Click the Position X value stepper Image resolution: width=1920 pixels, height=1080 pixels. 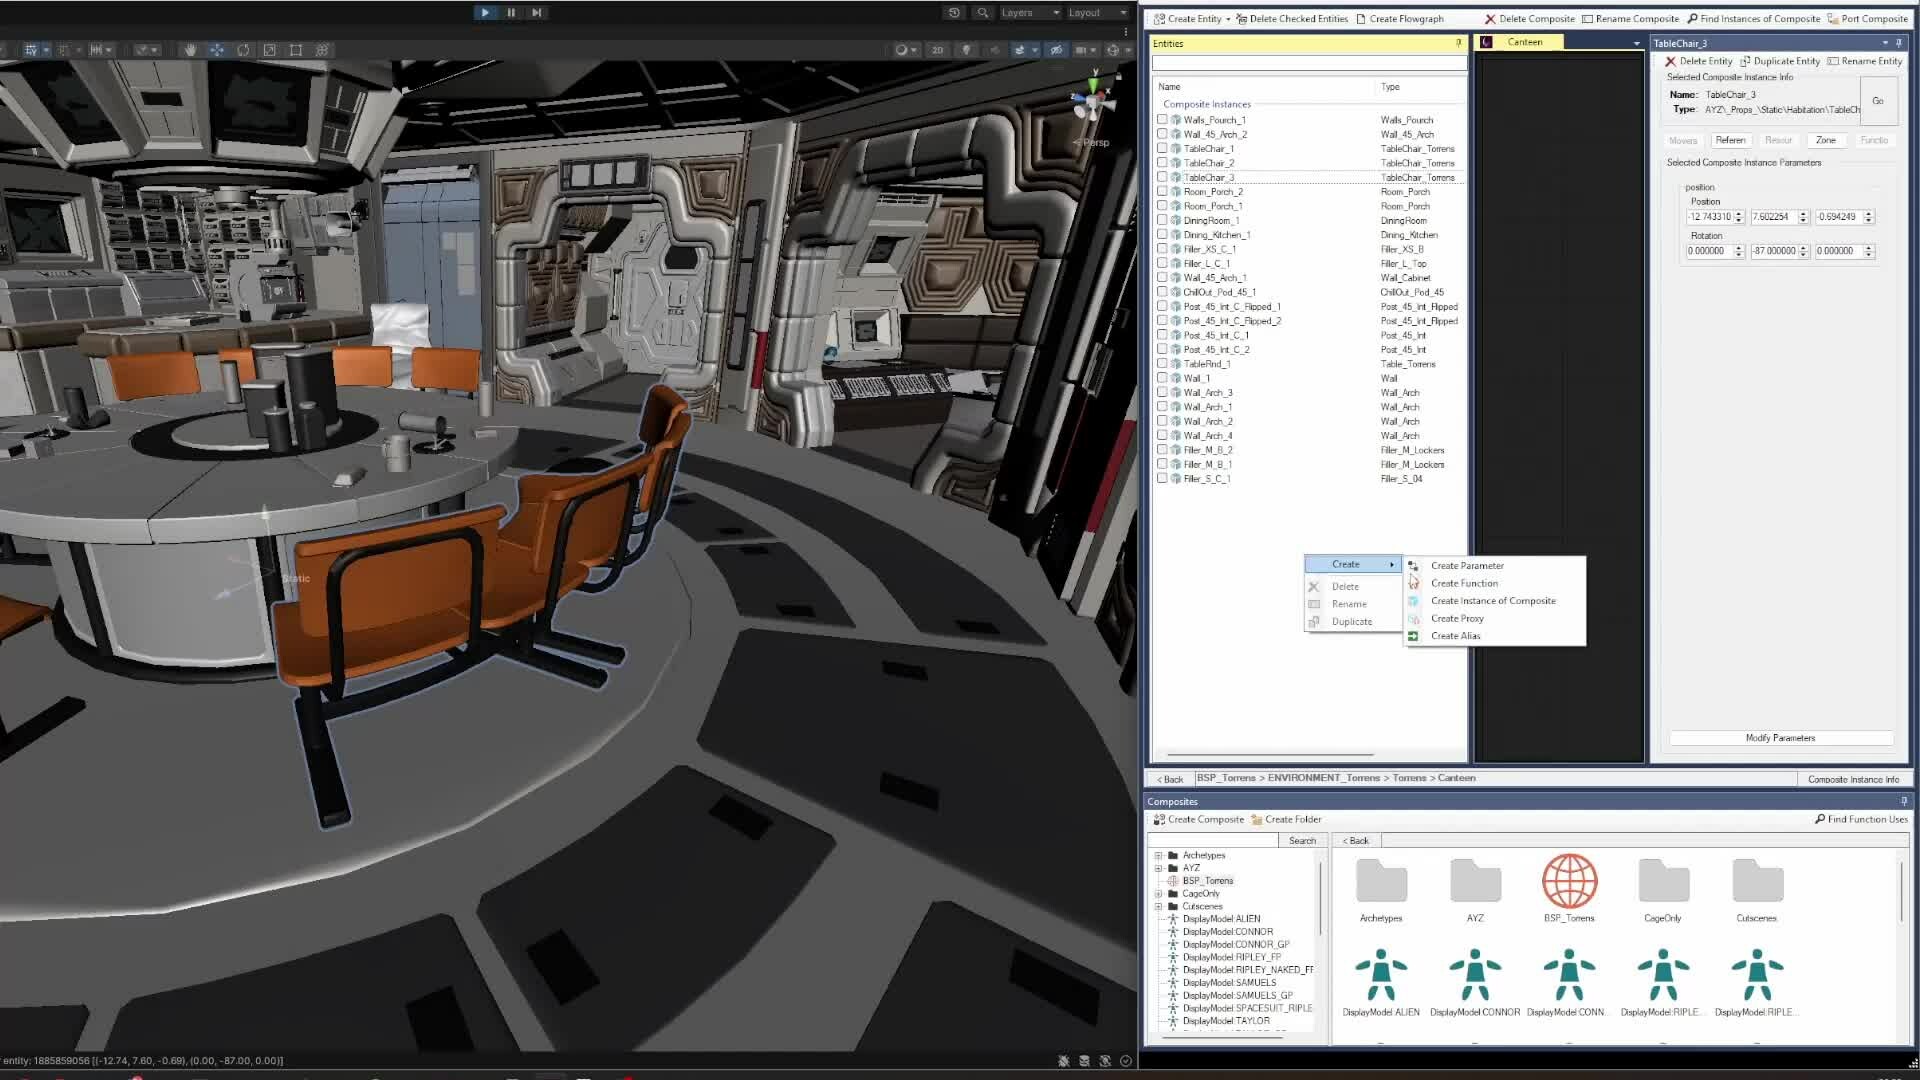[1739, 217]
